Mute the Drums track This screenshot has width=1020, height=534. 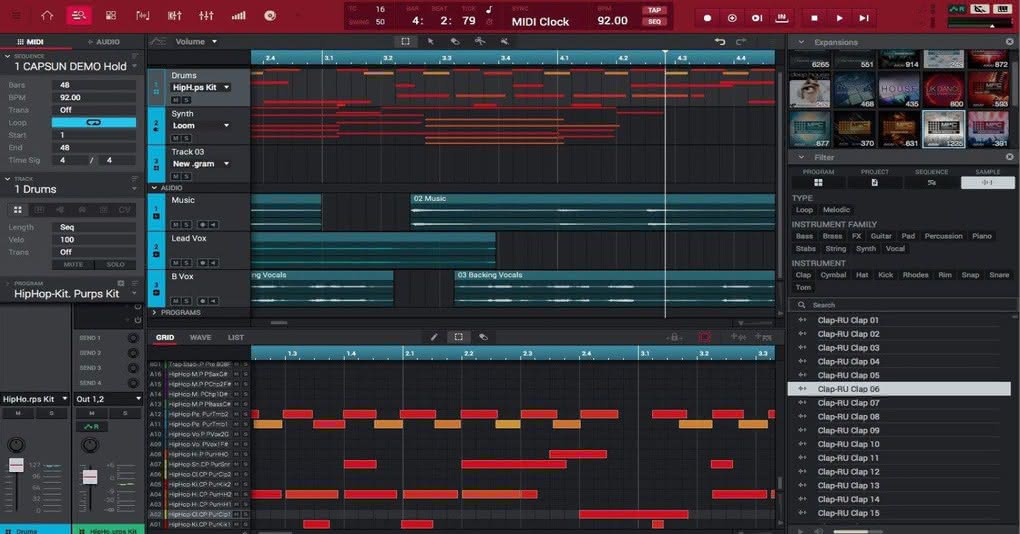coord(176,100)
